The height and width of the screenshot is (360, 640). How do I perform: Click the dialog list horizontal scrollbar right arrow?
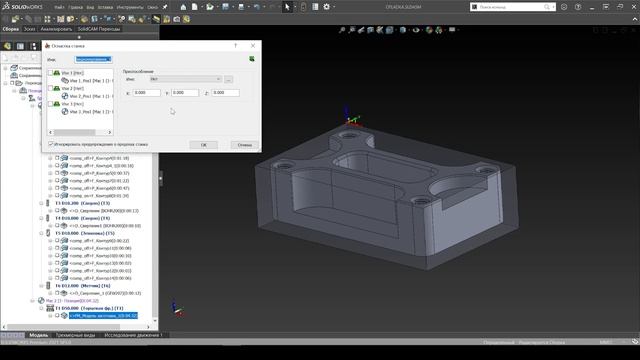(x=109, y=132)
